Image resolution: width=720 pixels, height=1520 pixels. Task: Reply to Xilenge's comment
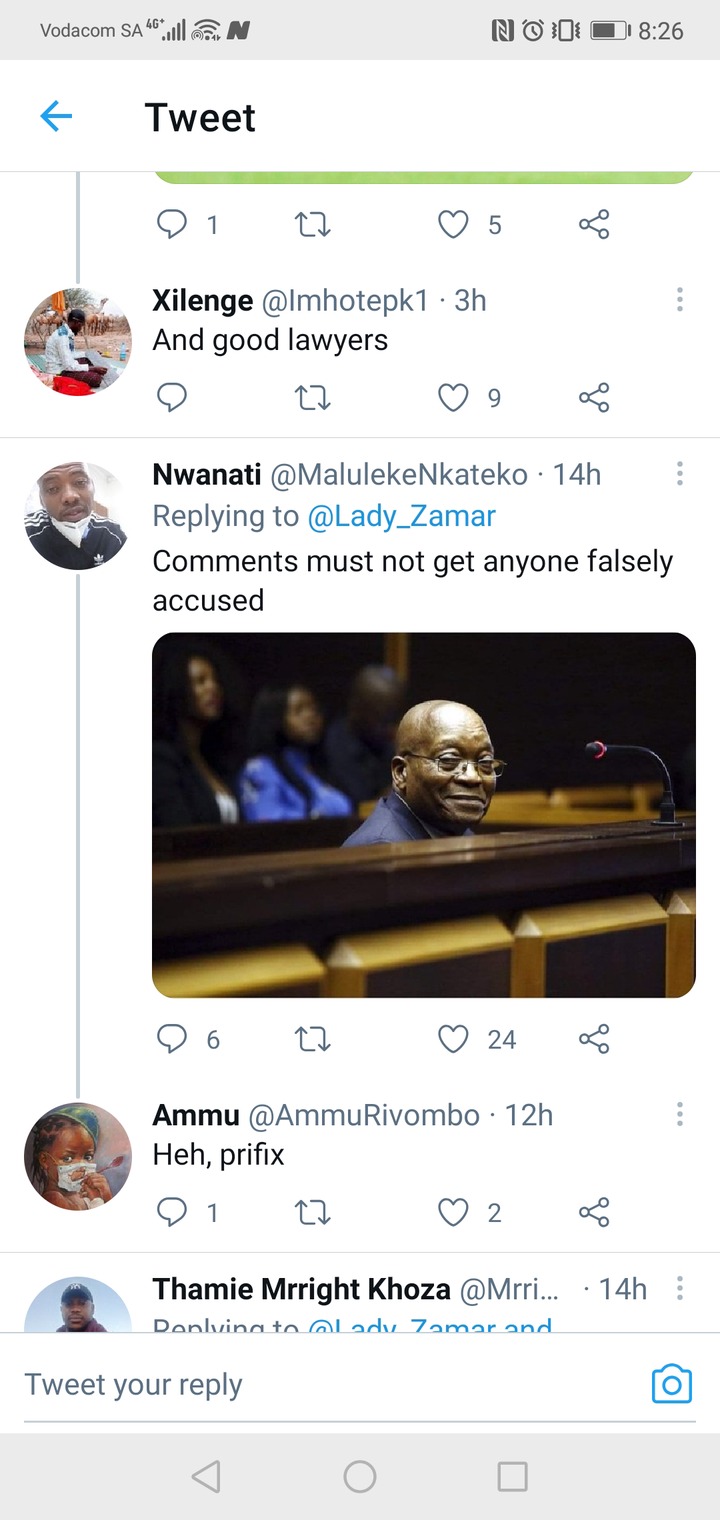[x=172, y=399]
